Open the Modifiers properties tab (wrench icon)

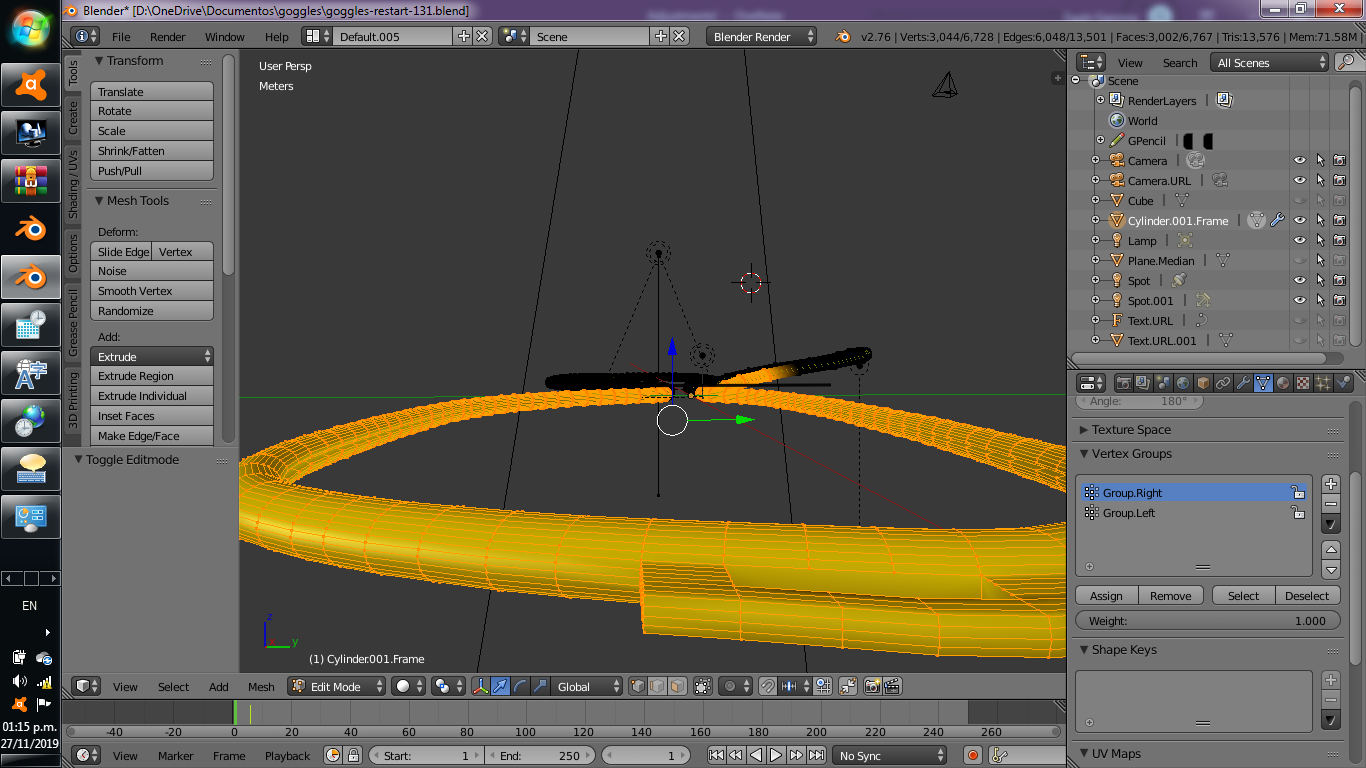[x=1243, y=383]
